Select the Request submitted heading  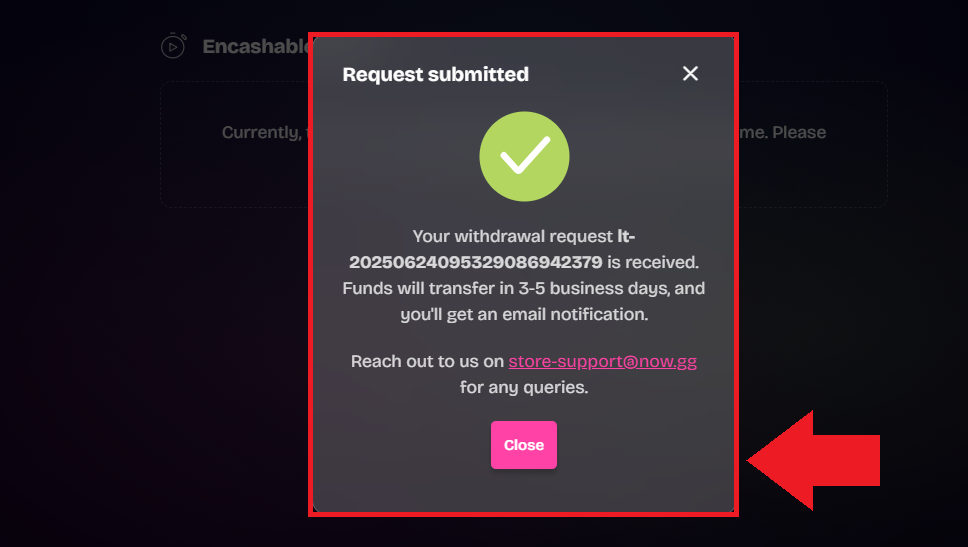(435, 74)
